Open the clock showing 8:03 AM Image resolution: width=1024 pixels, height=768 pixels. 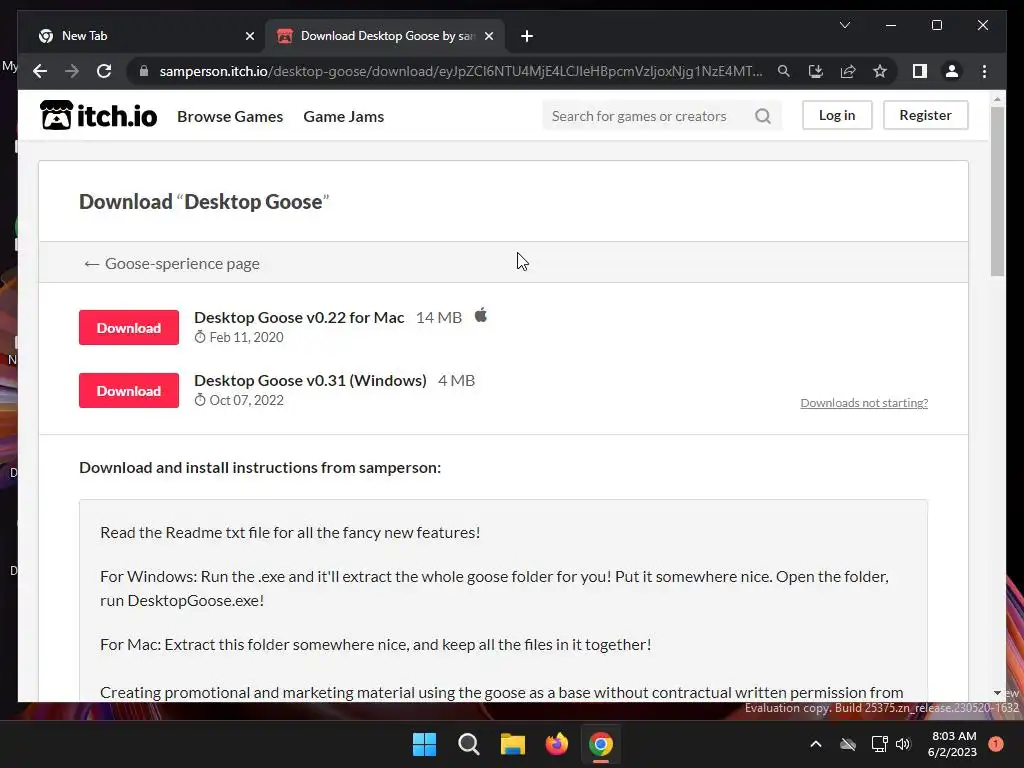click(x=953, y=744)
